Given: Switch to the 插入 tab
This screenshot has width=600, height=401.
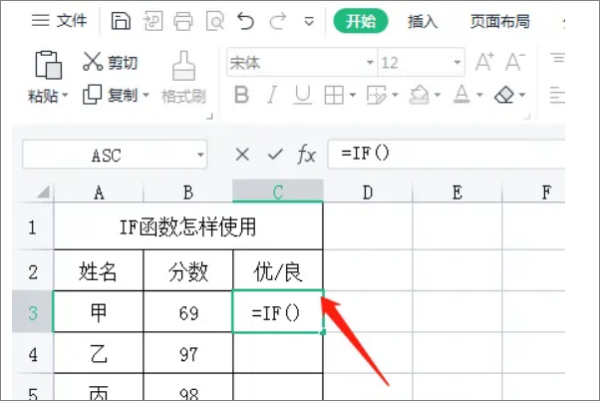Looking at the screenshot, I should pos(422,21).
